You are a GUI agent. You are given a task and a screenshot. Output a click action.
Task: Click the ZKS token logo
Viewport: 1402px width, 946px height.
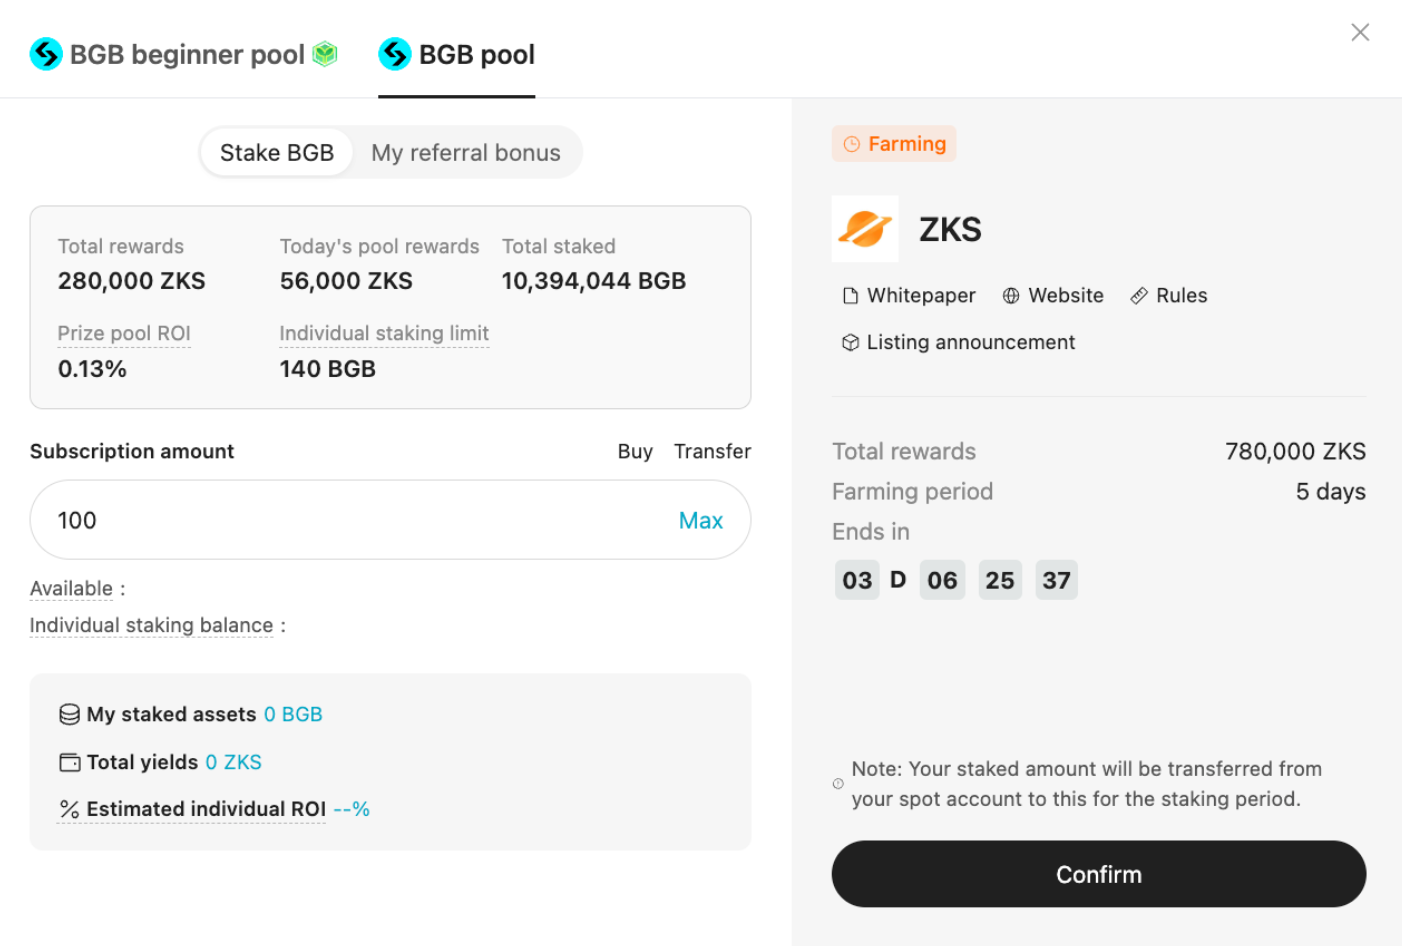tap(865, 229)
